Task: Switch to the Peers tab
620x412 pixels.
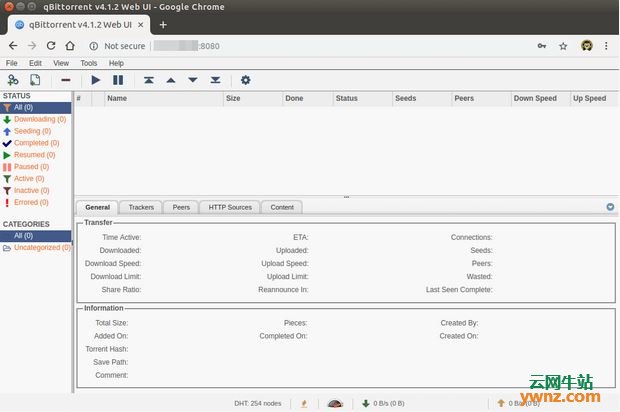Action: click(181, 207)
